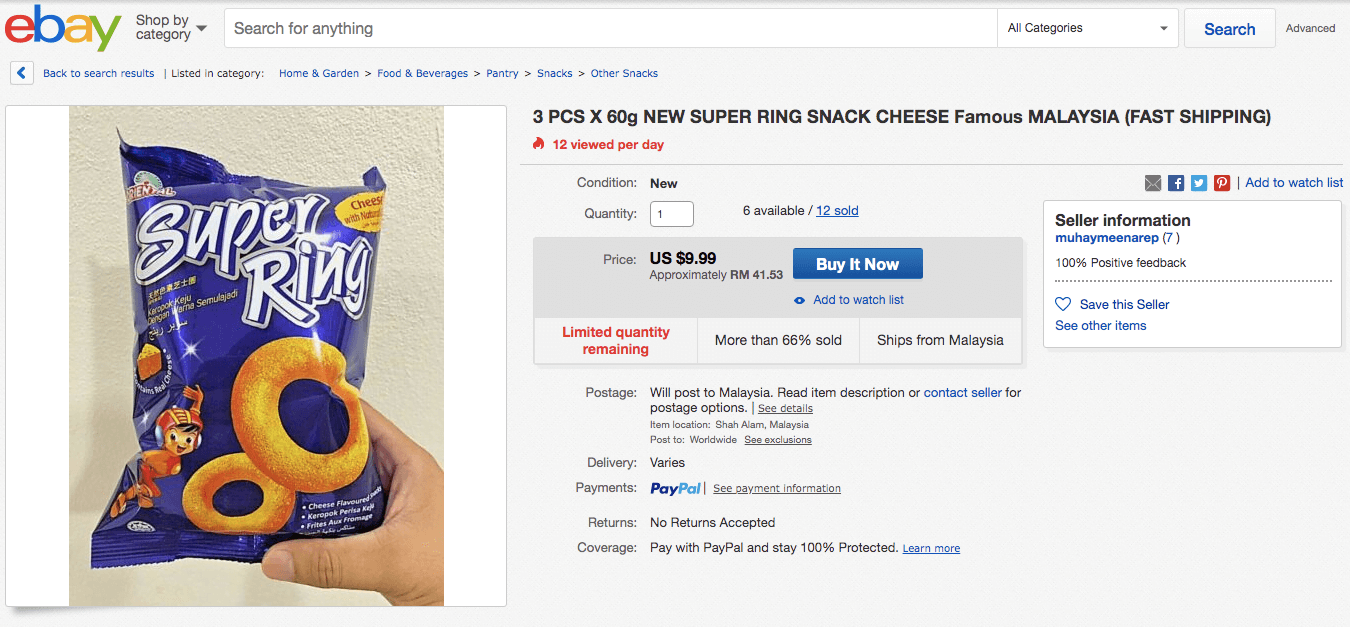Click the Super Ring product image
The height and width of the screenshot is (627, 1350).
[256, 356]
